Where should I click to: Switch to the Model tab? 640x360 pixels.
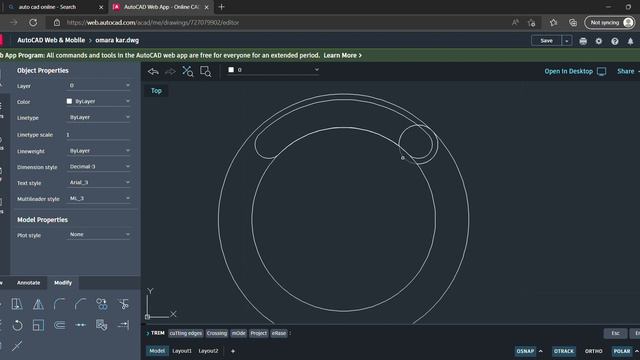click(157, 351)
